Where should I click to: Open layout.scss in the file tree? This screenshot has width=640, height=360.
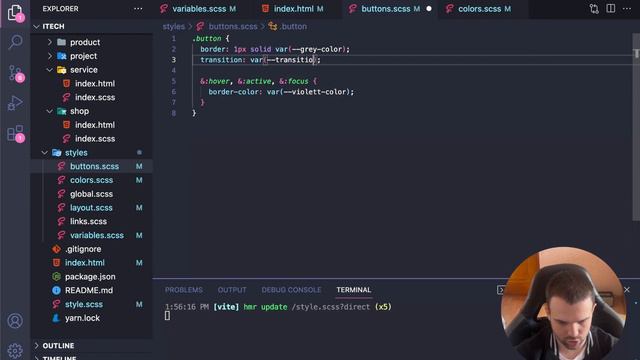tap(91, 208)
